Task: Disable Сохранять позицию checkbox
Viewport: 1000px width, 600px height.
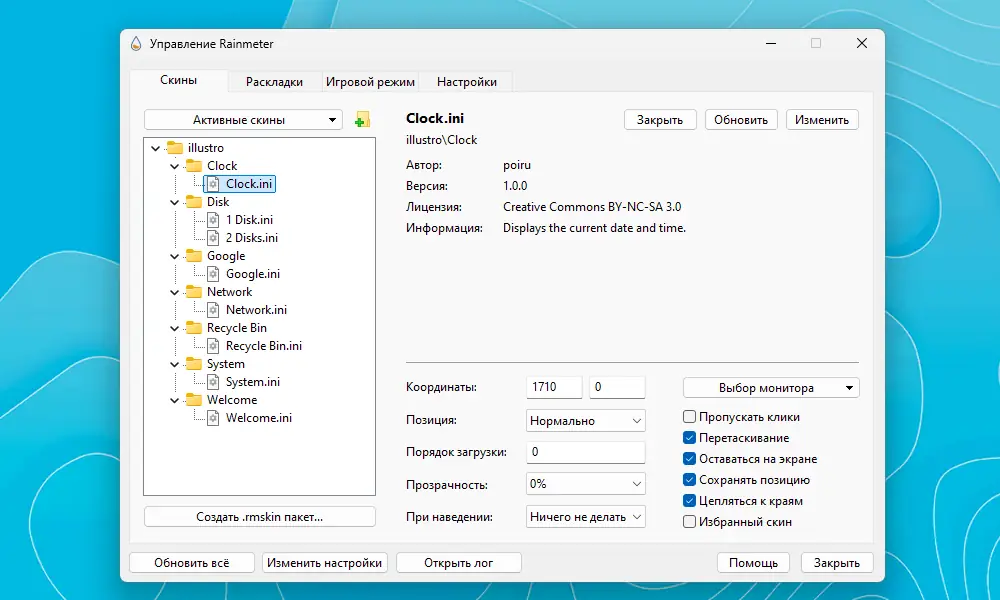Action: [689, 480]
